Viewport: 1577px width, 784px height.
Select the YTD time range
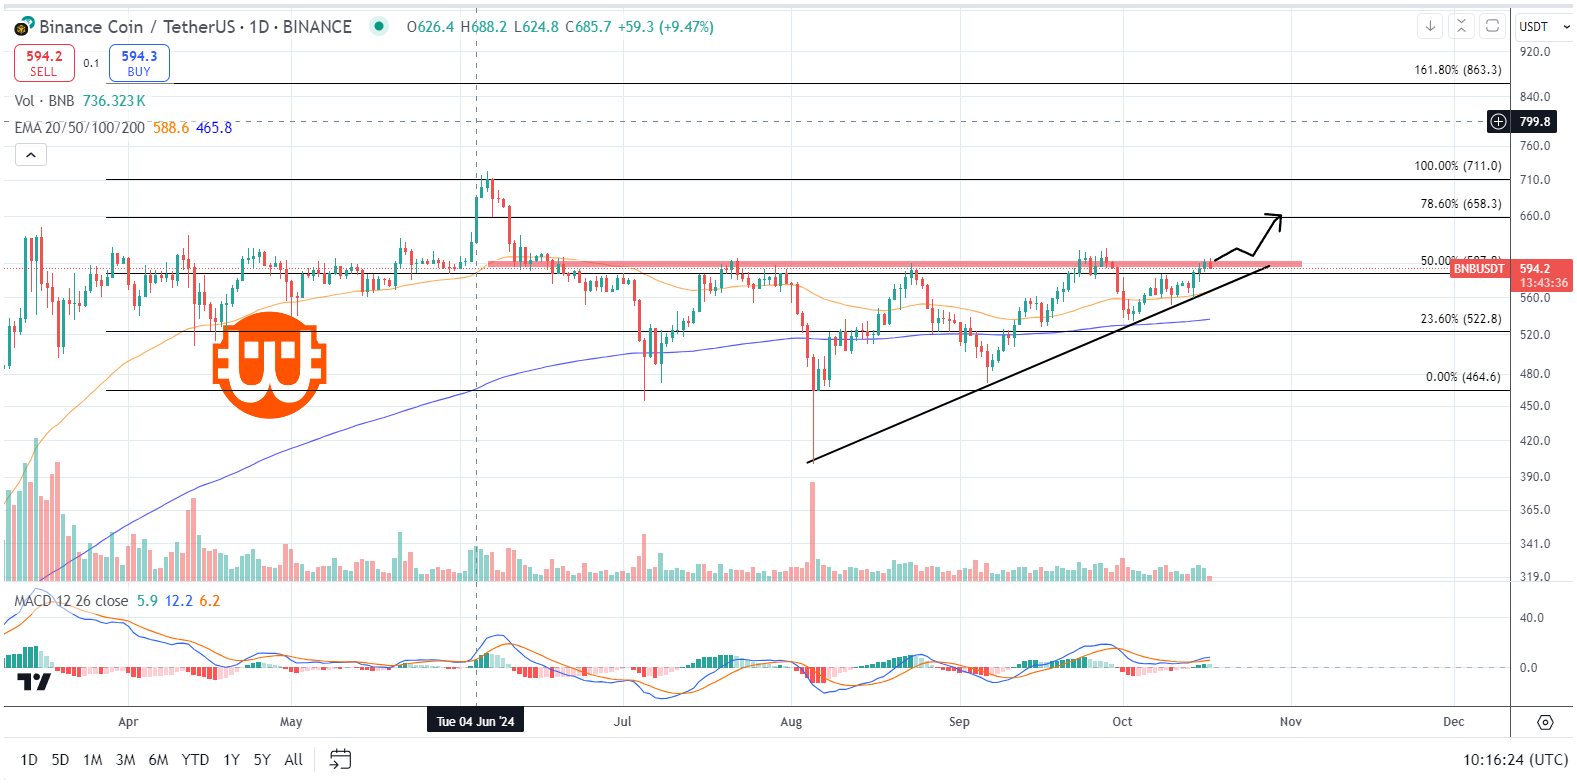point(195,760)
